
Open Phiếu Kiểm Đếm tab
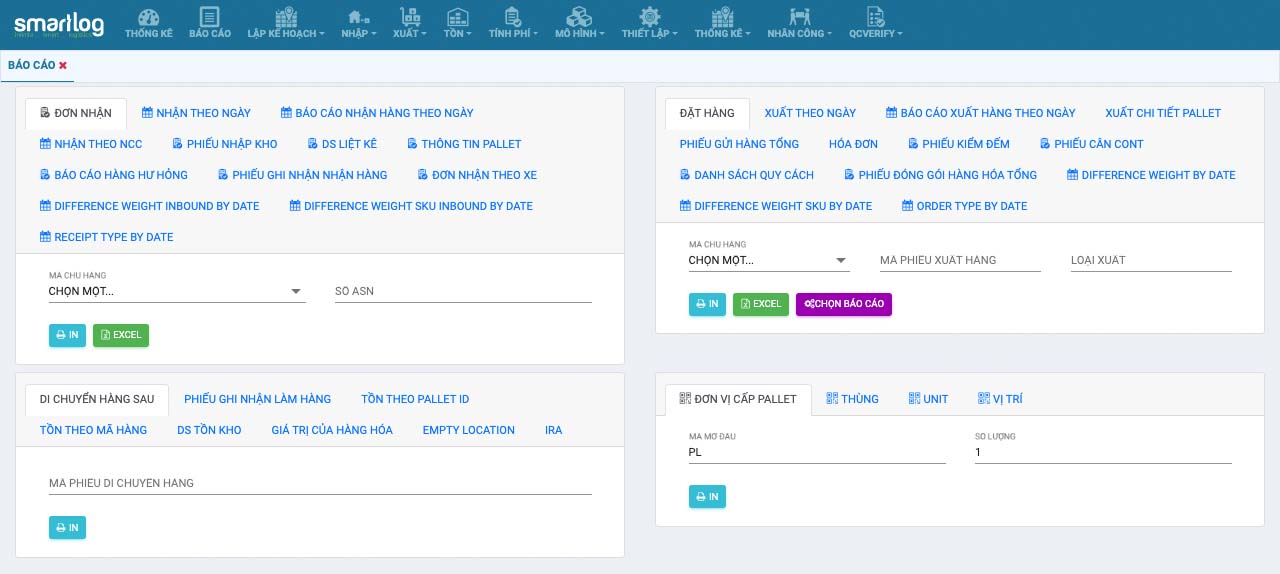click(959, 144)
